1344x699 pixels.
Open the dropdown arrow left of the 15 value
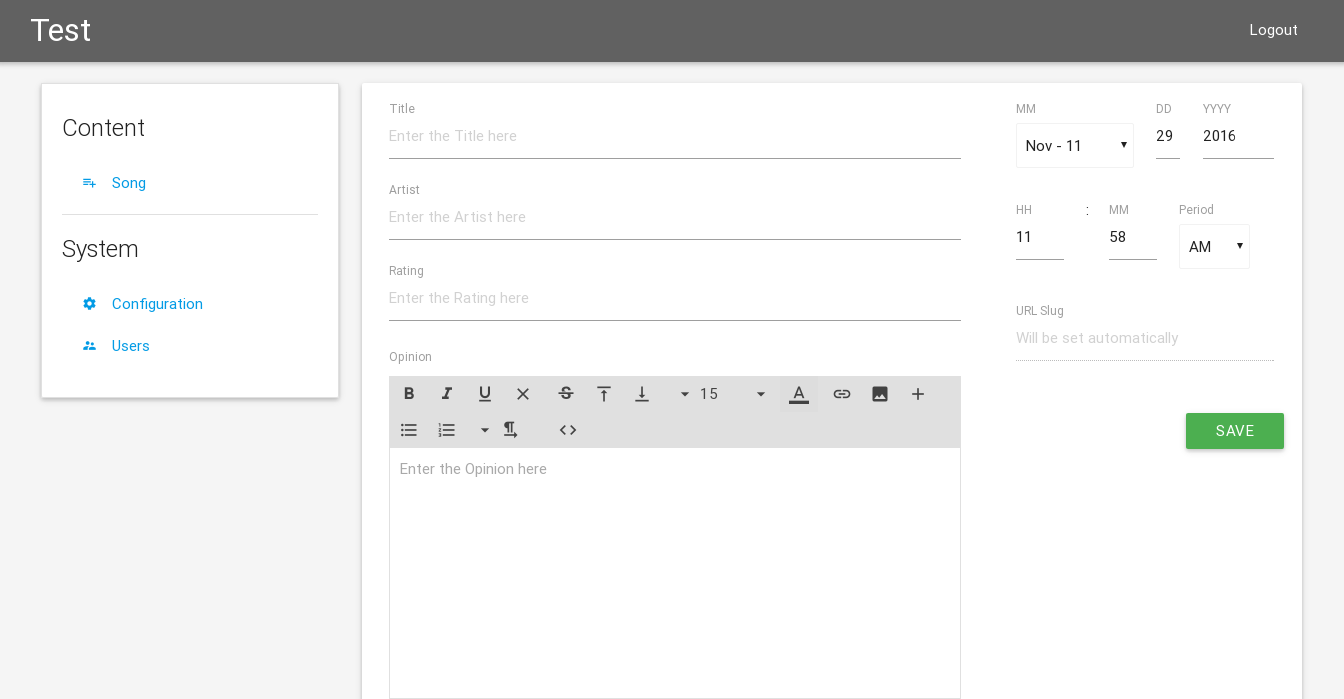tap(685, 394)
